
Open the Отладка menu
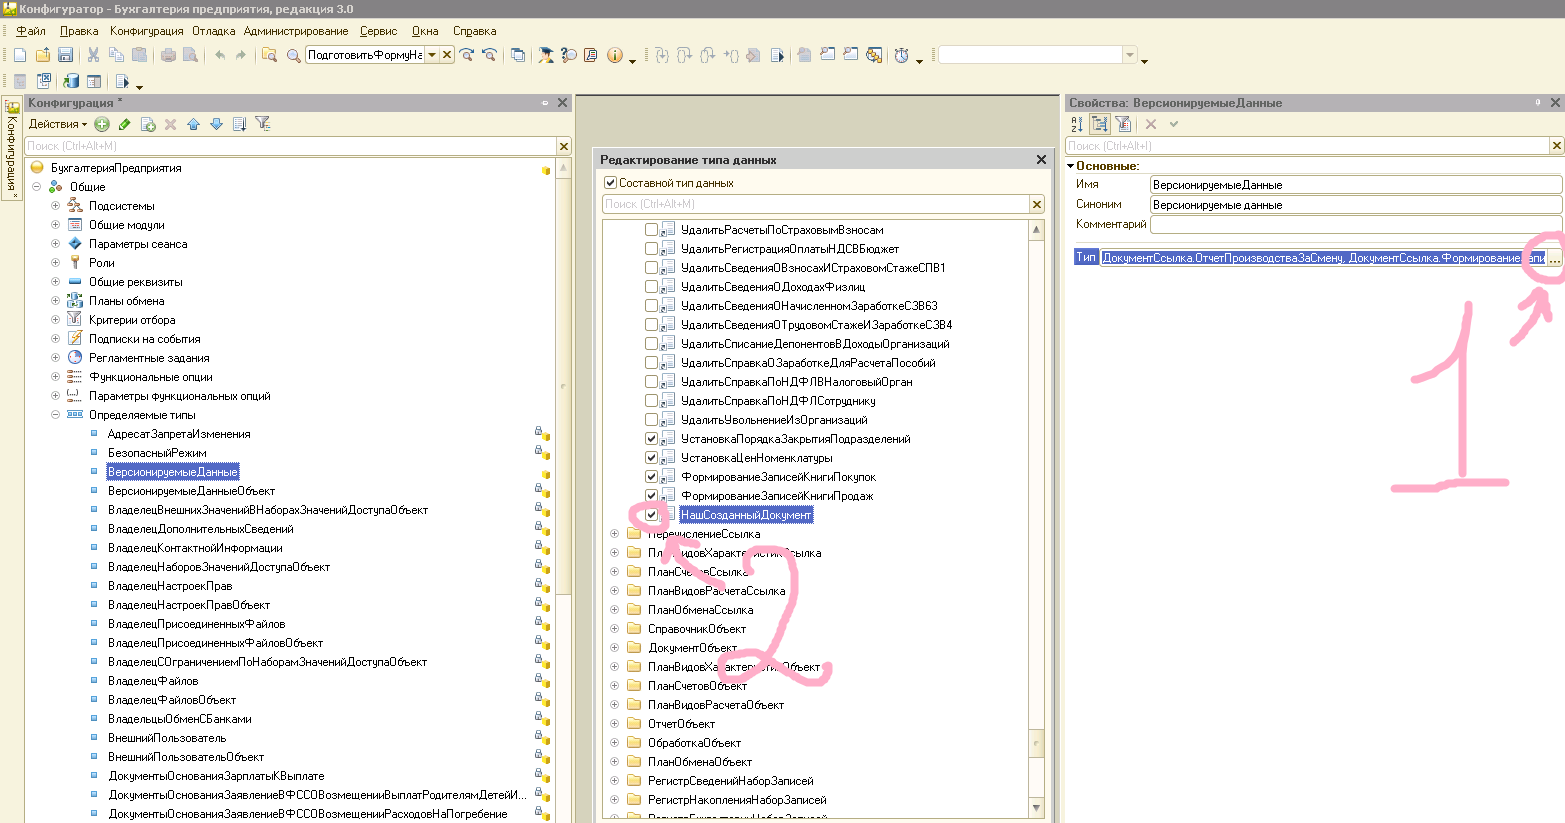[213, 31]
